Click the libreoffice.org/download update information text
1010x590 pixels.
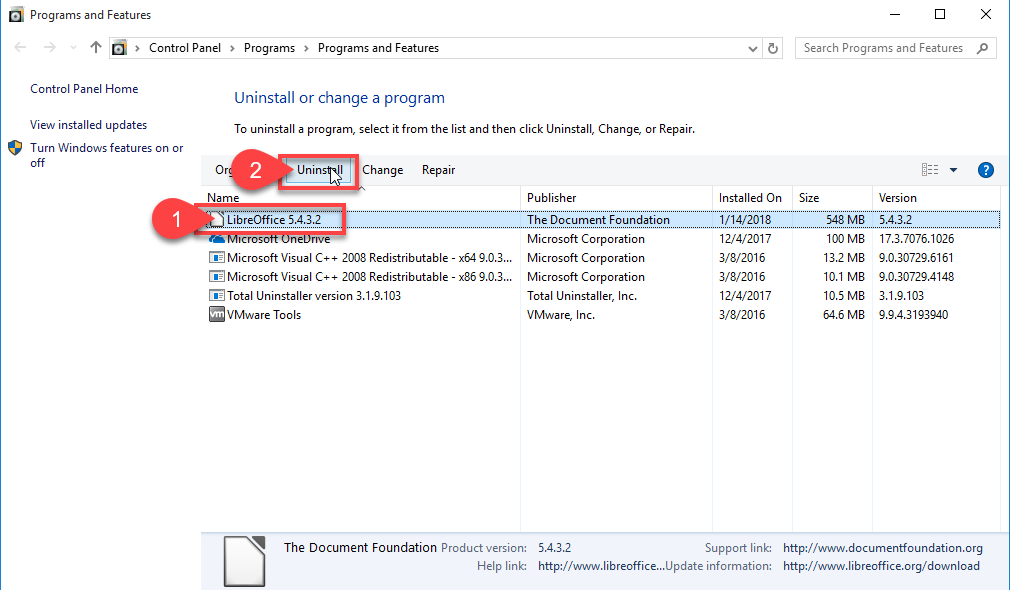881,566
